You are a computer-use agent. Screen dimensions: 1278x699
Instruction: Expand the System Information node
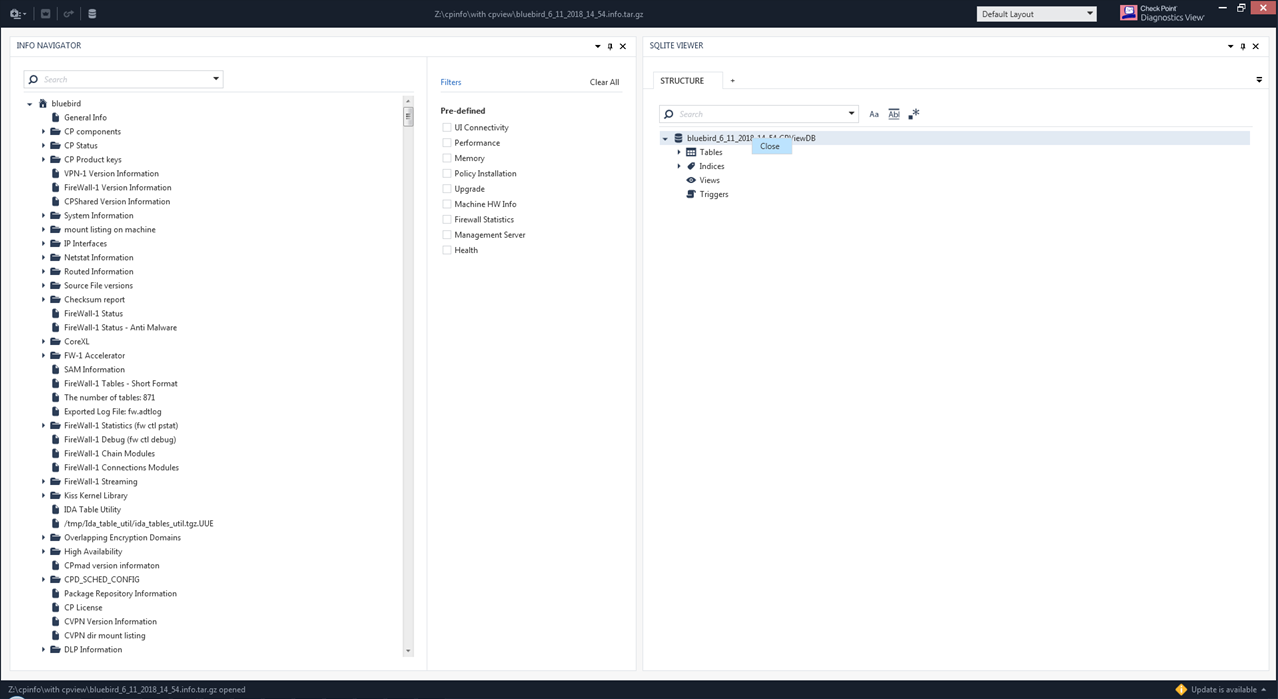(x=44, y=215)
